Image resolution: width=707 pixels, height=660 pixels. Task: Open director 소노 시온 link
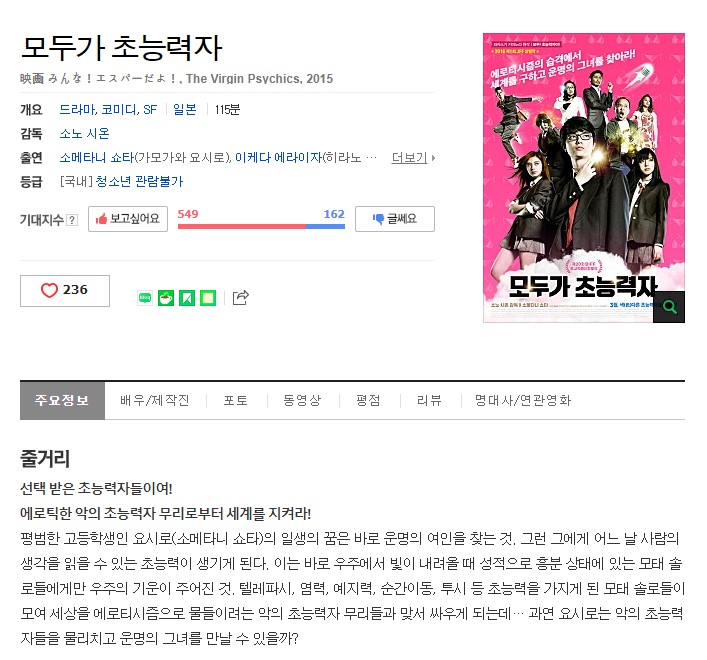(x=84, y=134)
